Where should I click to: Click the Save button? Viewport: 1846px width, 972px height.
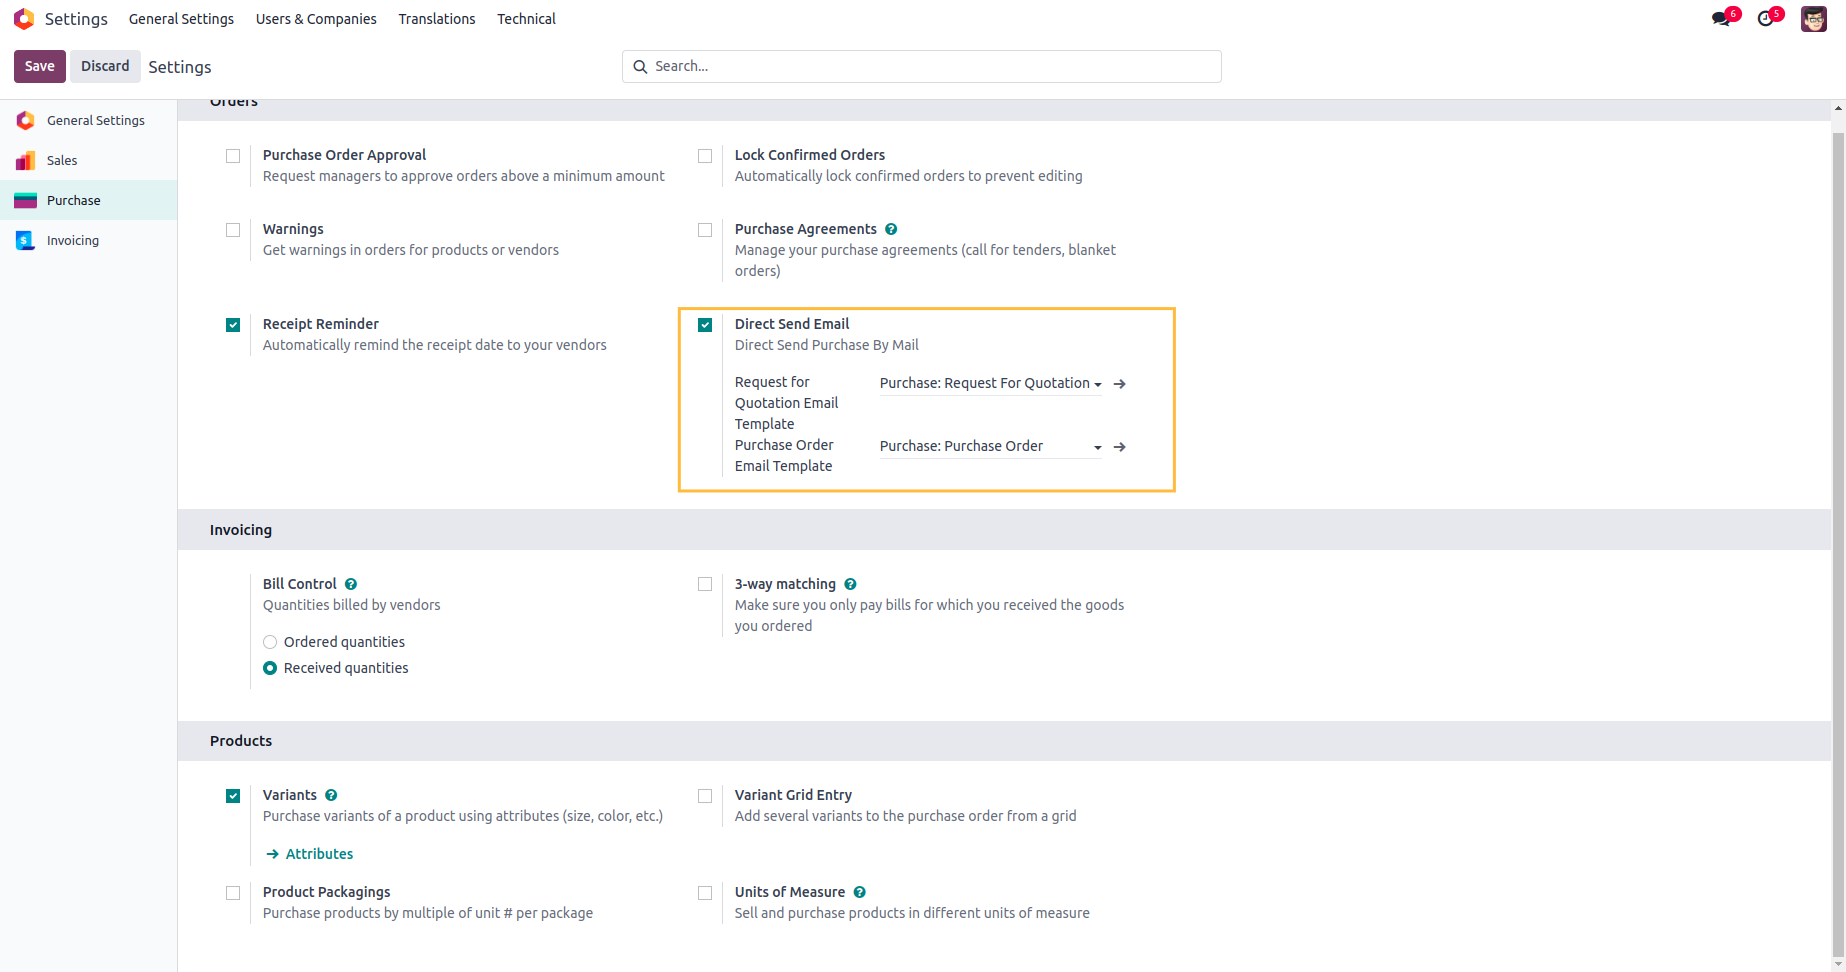[x=40, y=66]
